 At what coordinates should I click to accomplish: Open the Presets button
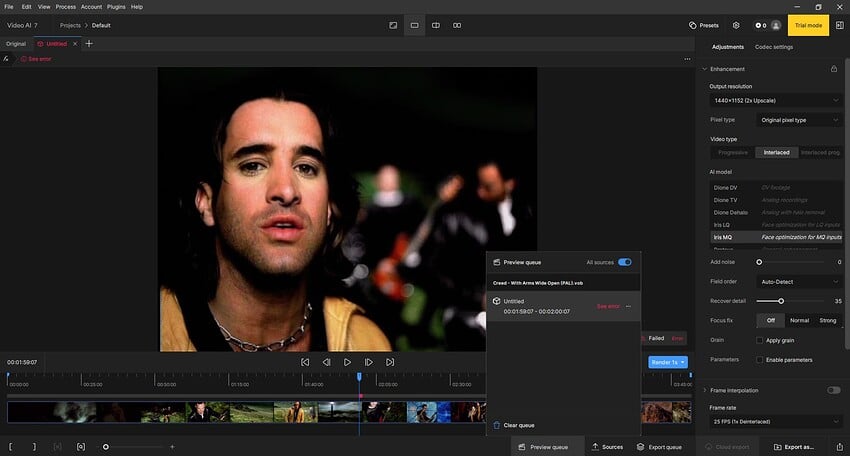(704, 25)
